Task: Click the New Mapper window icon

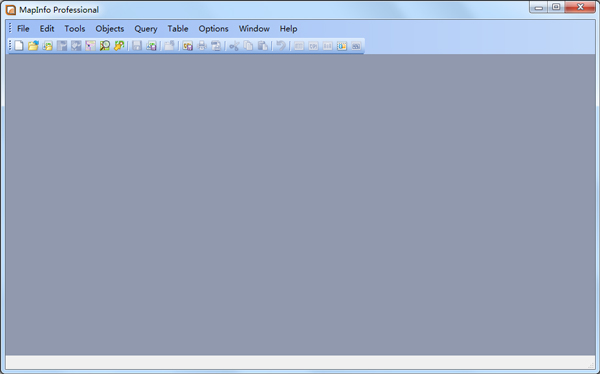Action: [x=313, y=46]
